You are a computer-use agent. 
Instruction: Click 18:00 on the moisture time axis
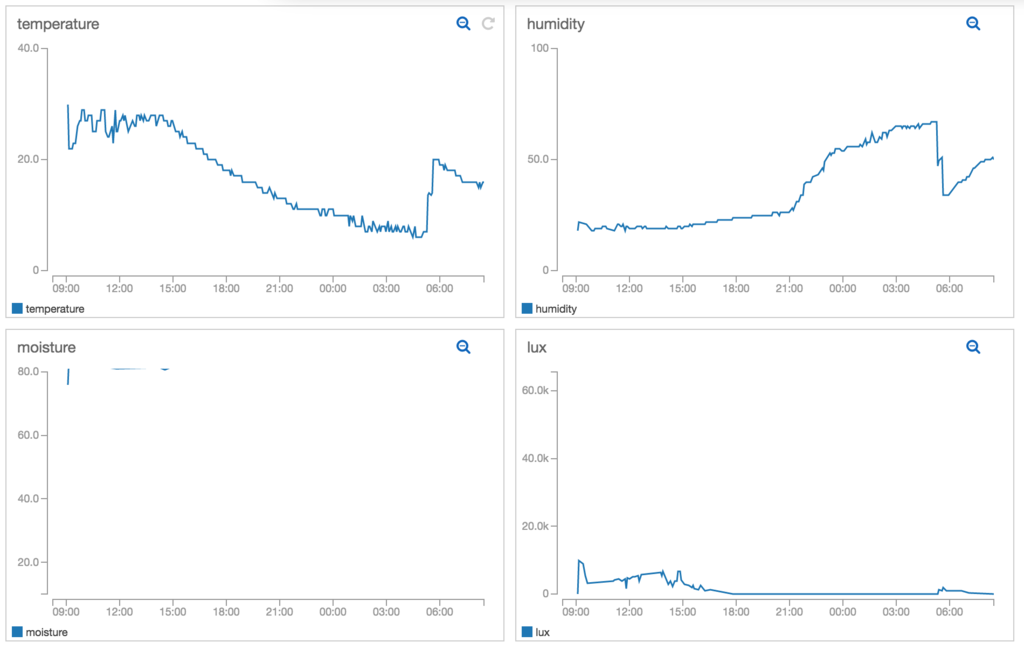[x=226, y=612]
